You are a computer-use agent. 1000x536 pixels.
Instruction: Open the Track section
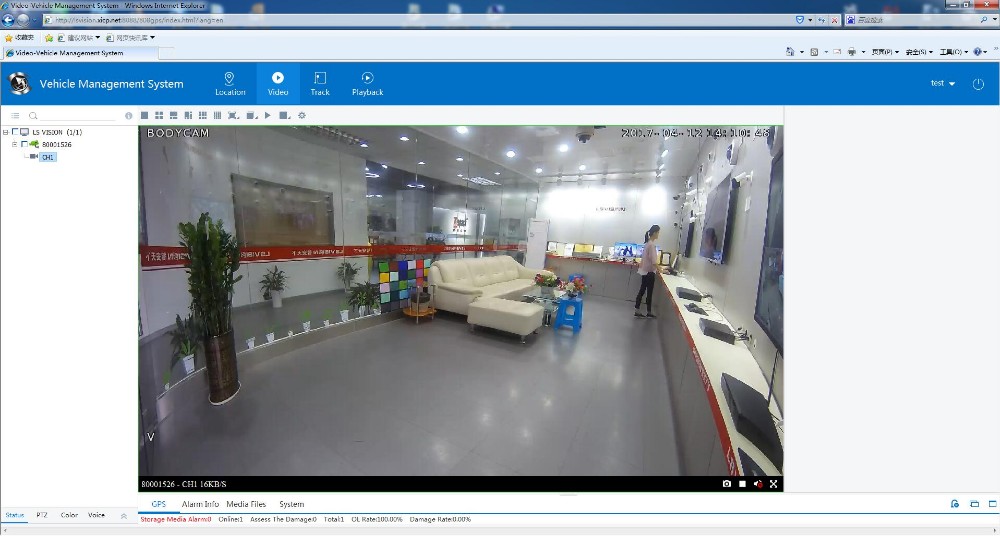[320, 84]
